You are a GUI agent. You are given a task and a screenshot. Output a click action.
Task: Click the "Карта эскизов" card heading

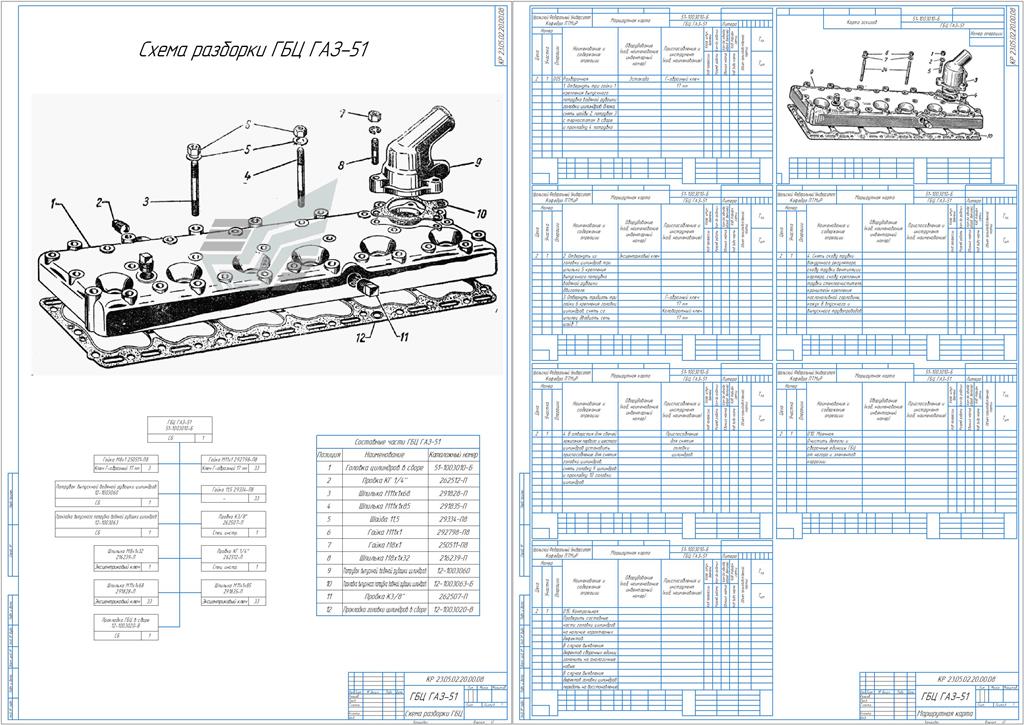tap(862, 22)
